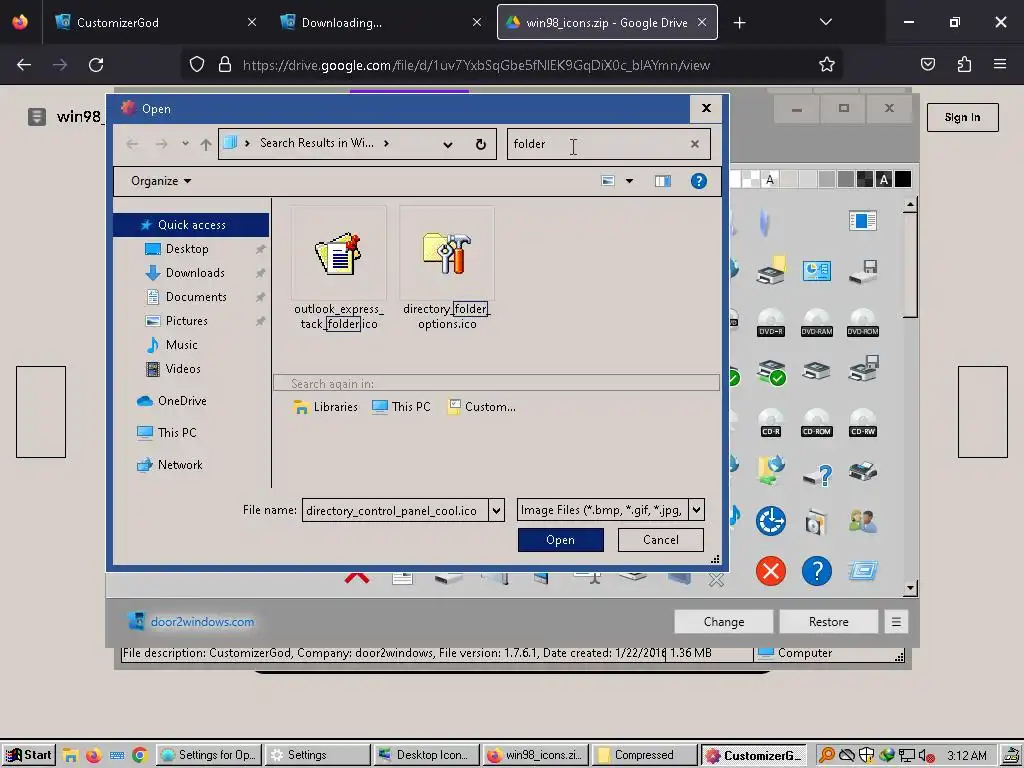The width and height of the screenshot is (1024, 768).
Task: Expand the breadcrumb chevron after Search Results
Action: pos(387,143)
